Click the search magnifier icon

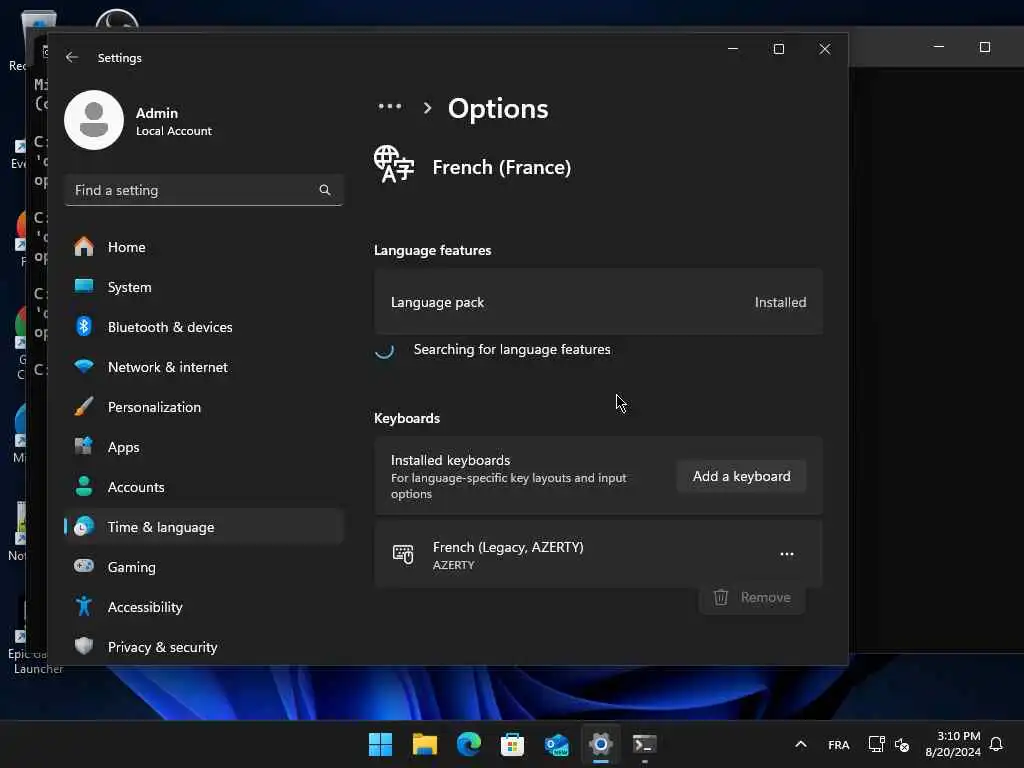(x=325, y=190)
